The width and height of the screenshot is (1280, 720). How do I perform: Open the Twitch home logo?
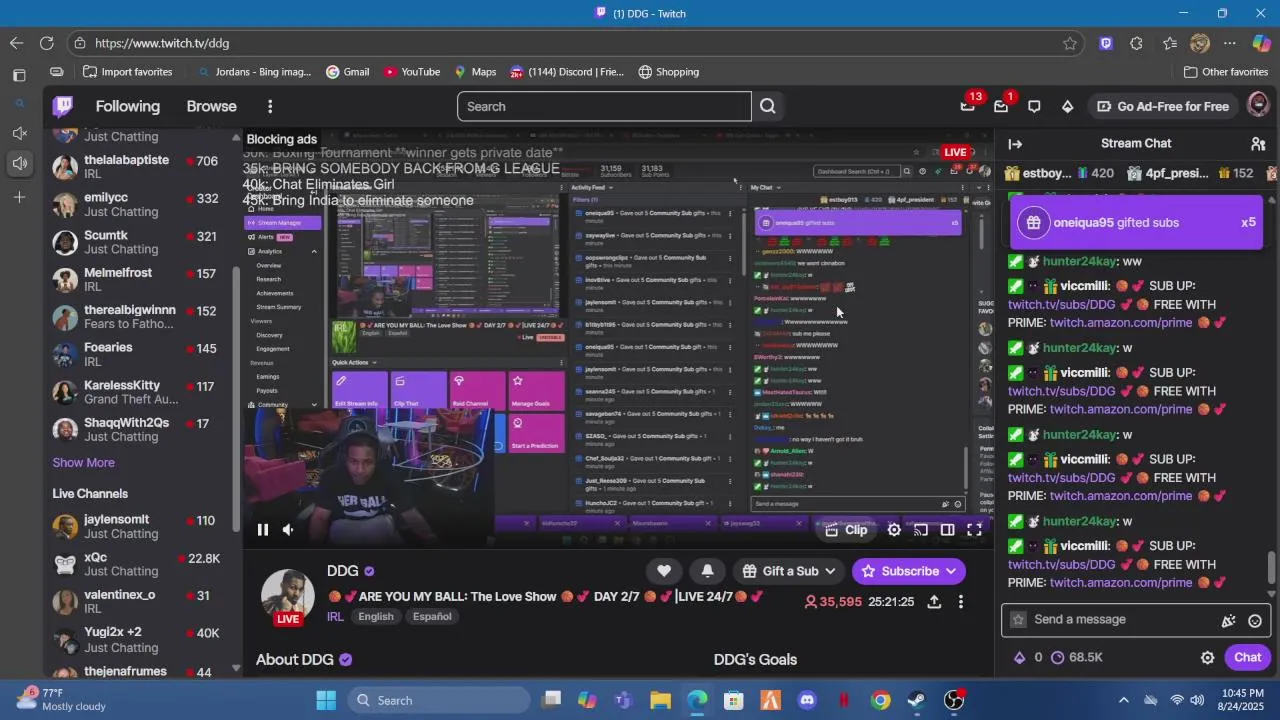pyautogui.click(x=63, y=106)
